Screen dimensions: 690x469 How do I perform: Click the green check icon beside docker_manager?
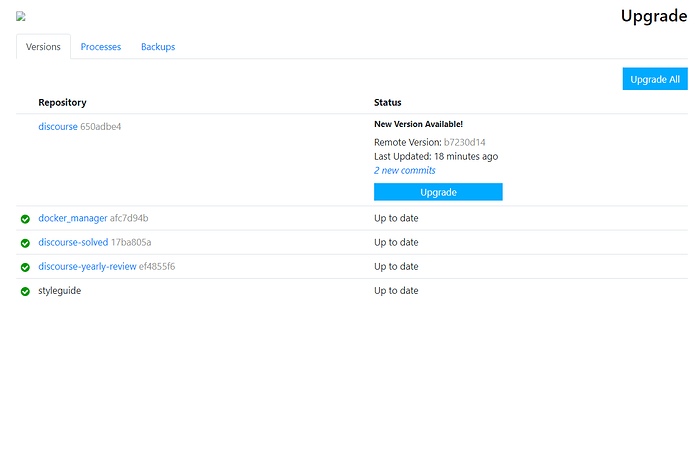[x=25, y=219]
